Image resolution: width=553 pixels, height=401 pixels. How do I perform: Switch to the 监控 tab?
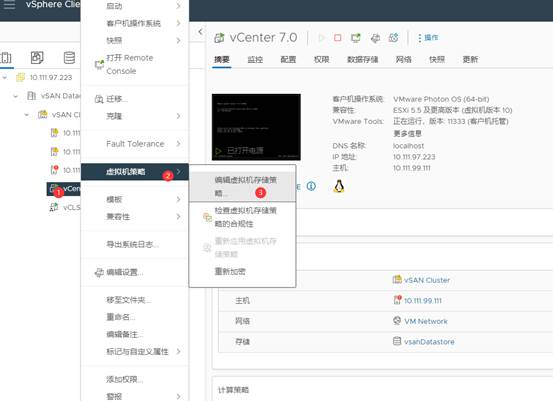point(255,59)
